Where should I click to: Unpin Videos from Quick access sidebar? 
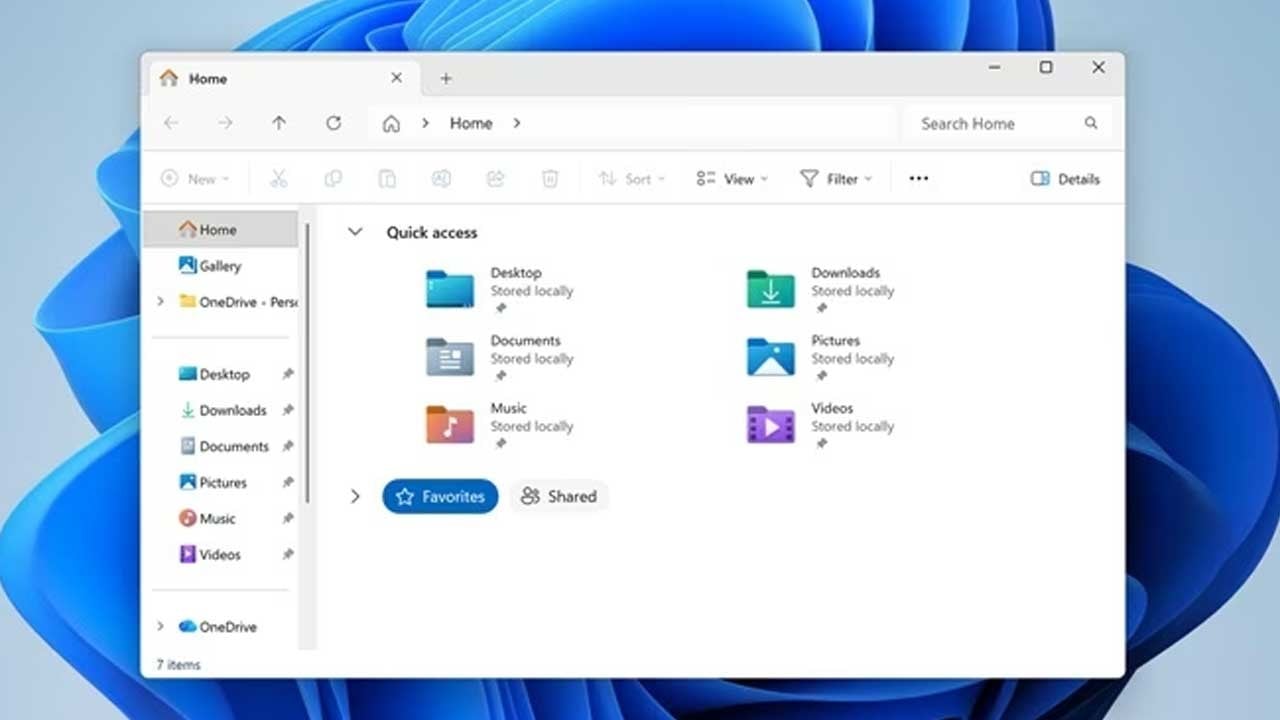pos(288,554)
